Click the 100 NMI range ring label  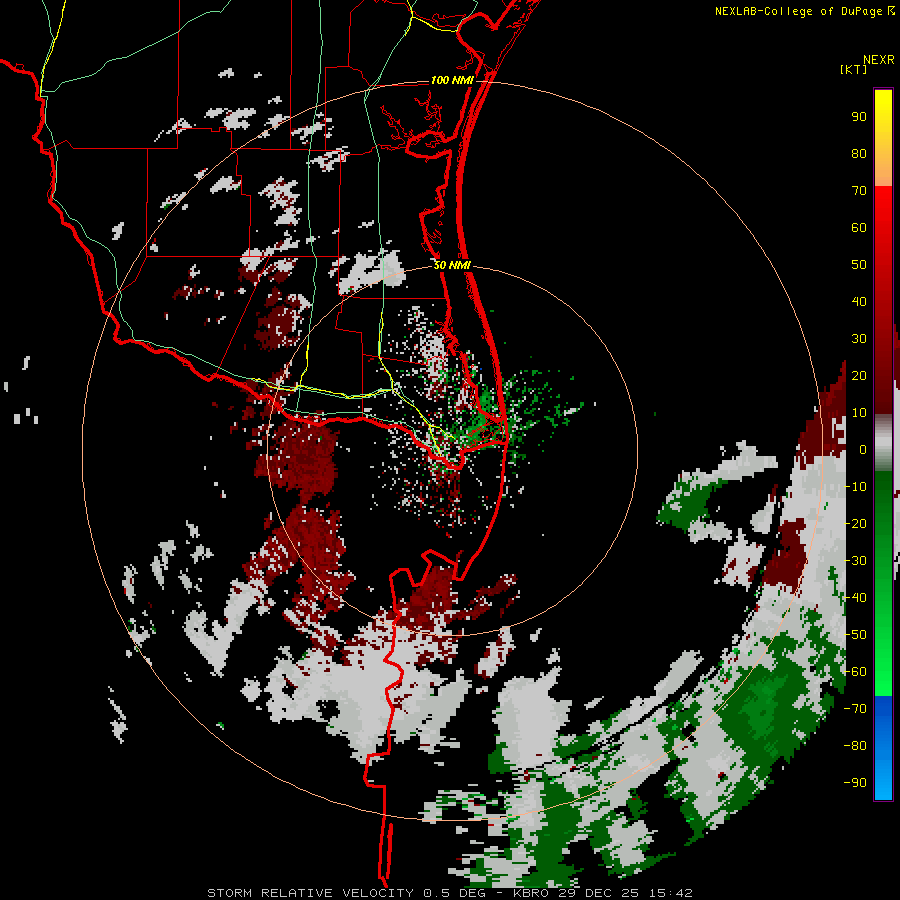[x=452, y=80]
